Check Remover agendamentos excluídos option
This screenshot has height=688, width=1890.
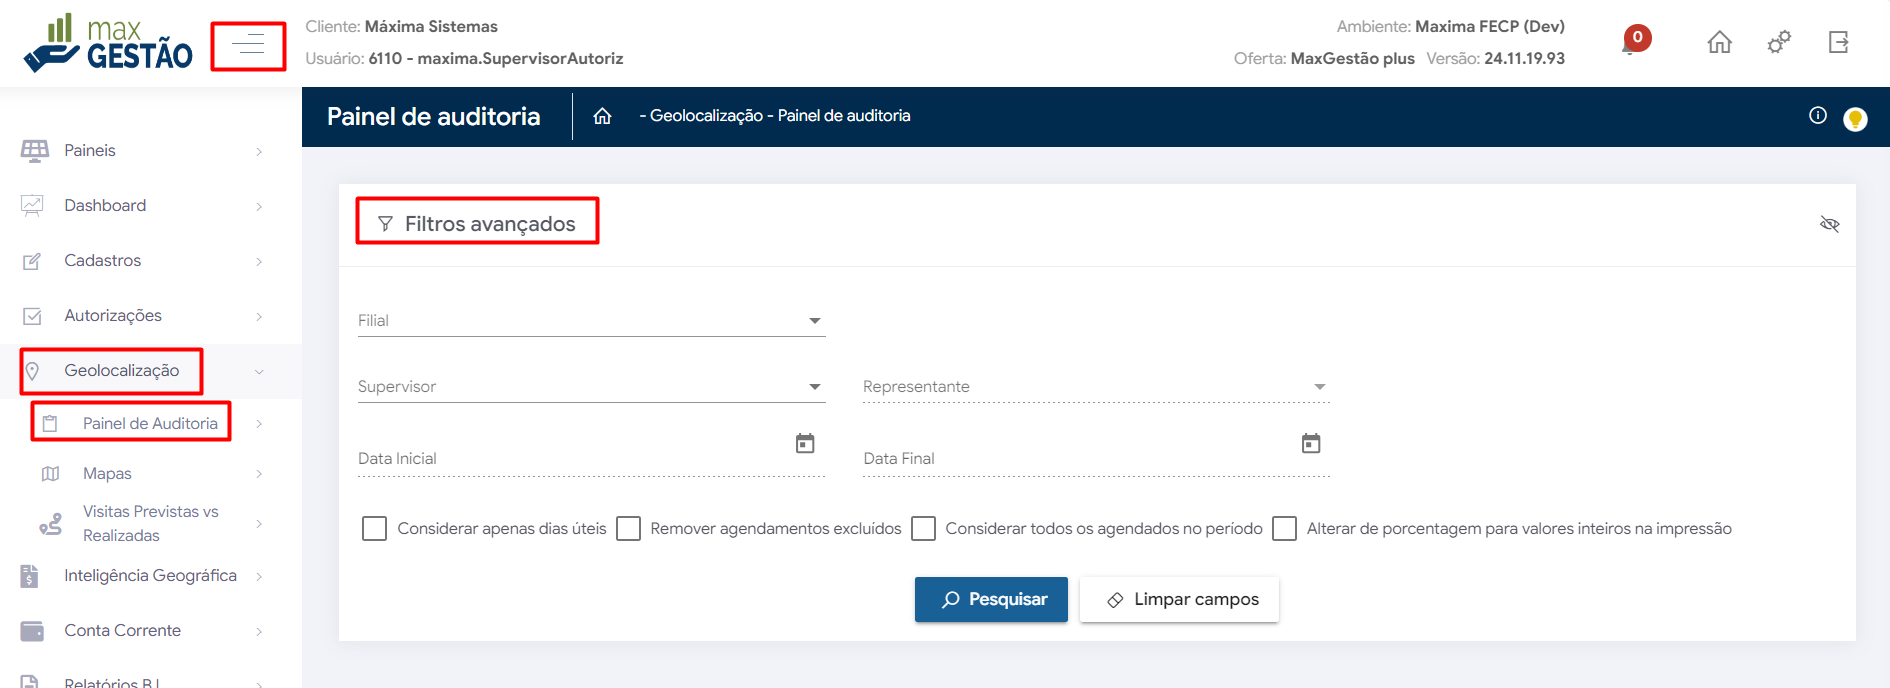[628, 528]
